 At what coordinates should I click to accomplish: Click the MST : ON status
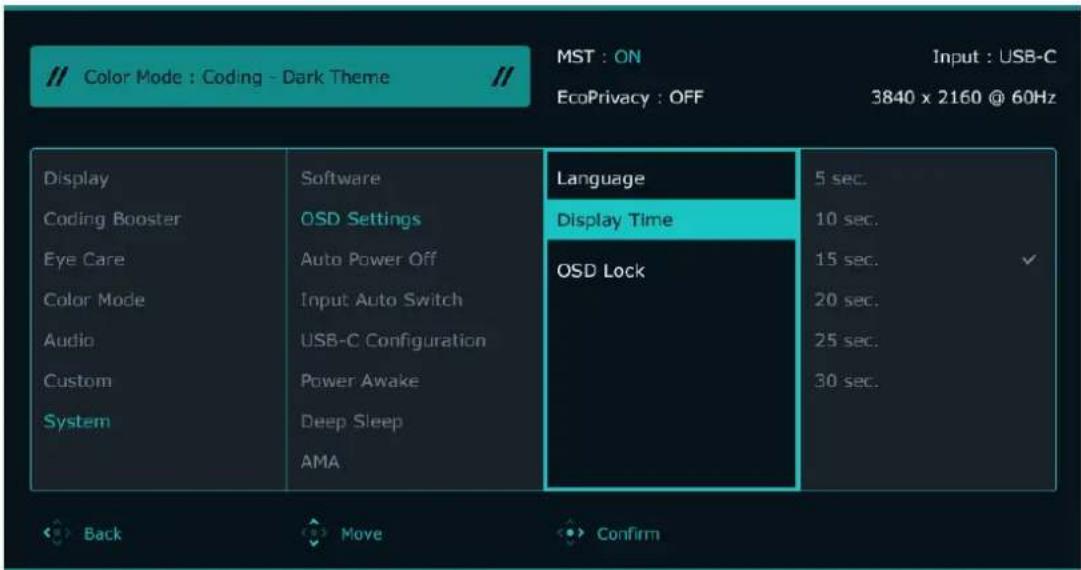598,57
